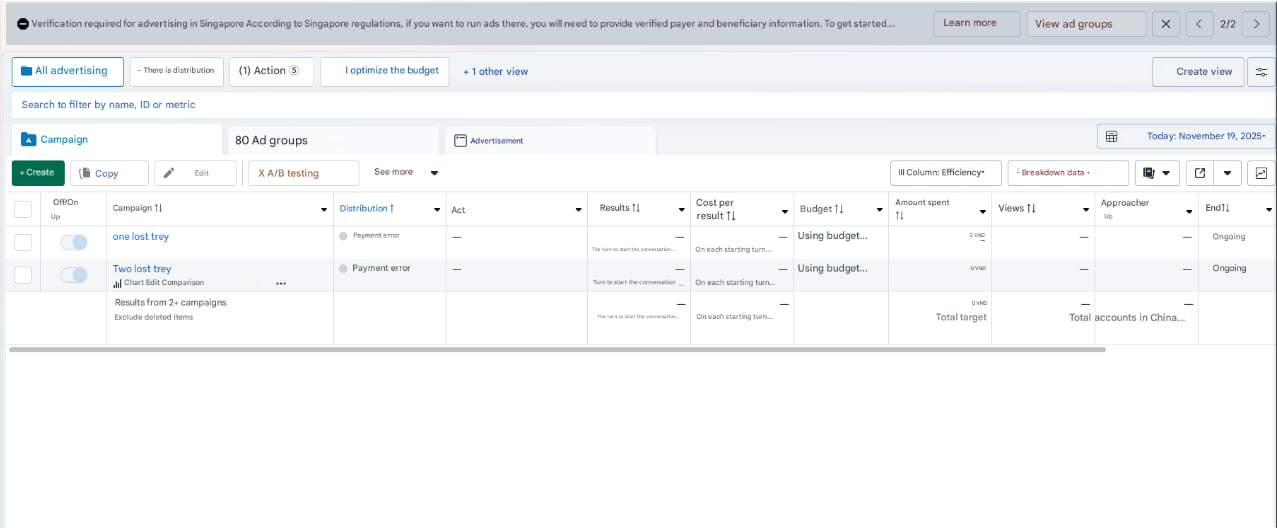This screenshot has height=528, width=1277.
Task: Open the Distribution column dropdown arrow
Action: [437, 210]
